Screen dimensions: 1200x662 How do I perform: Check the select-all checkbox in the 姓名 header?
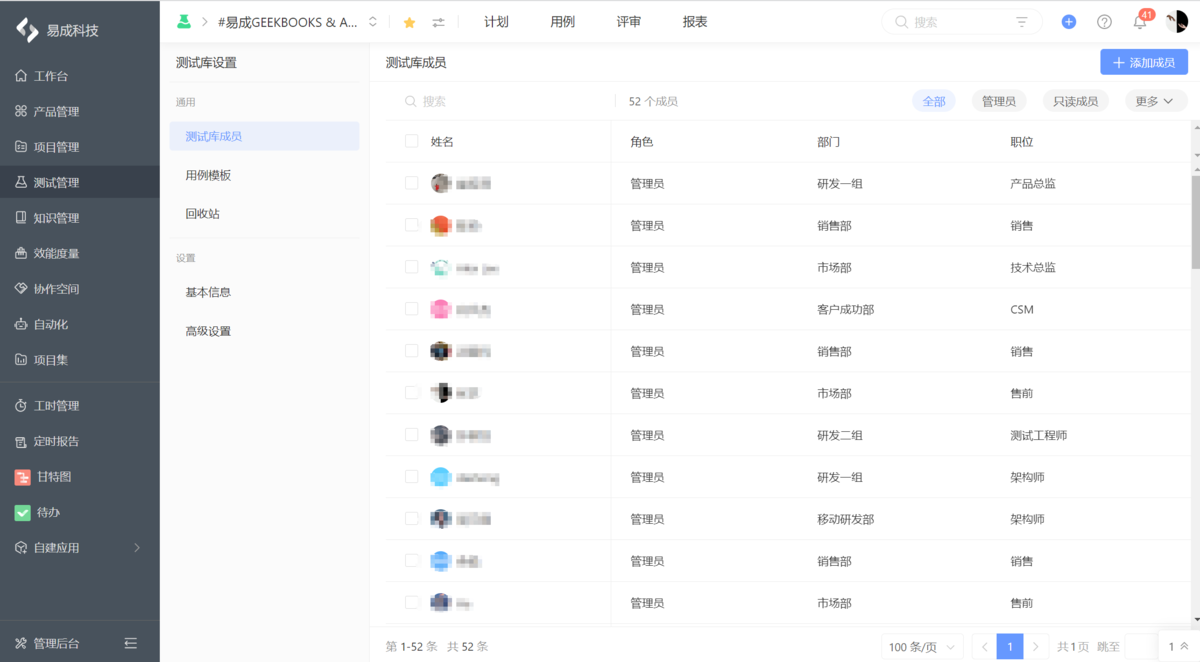tap(411, 141)
